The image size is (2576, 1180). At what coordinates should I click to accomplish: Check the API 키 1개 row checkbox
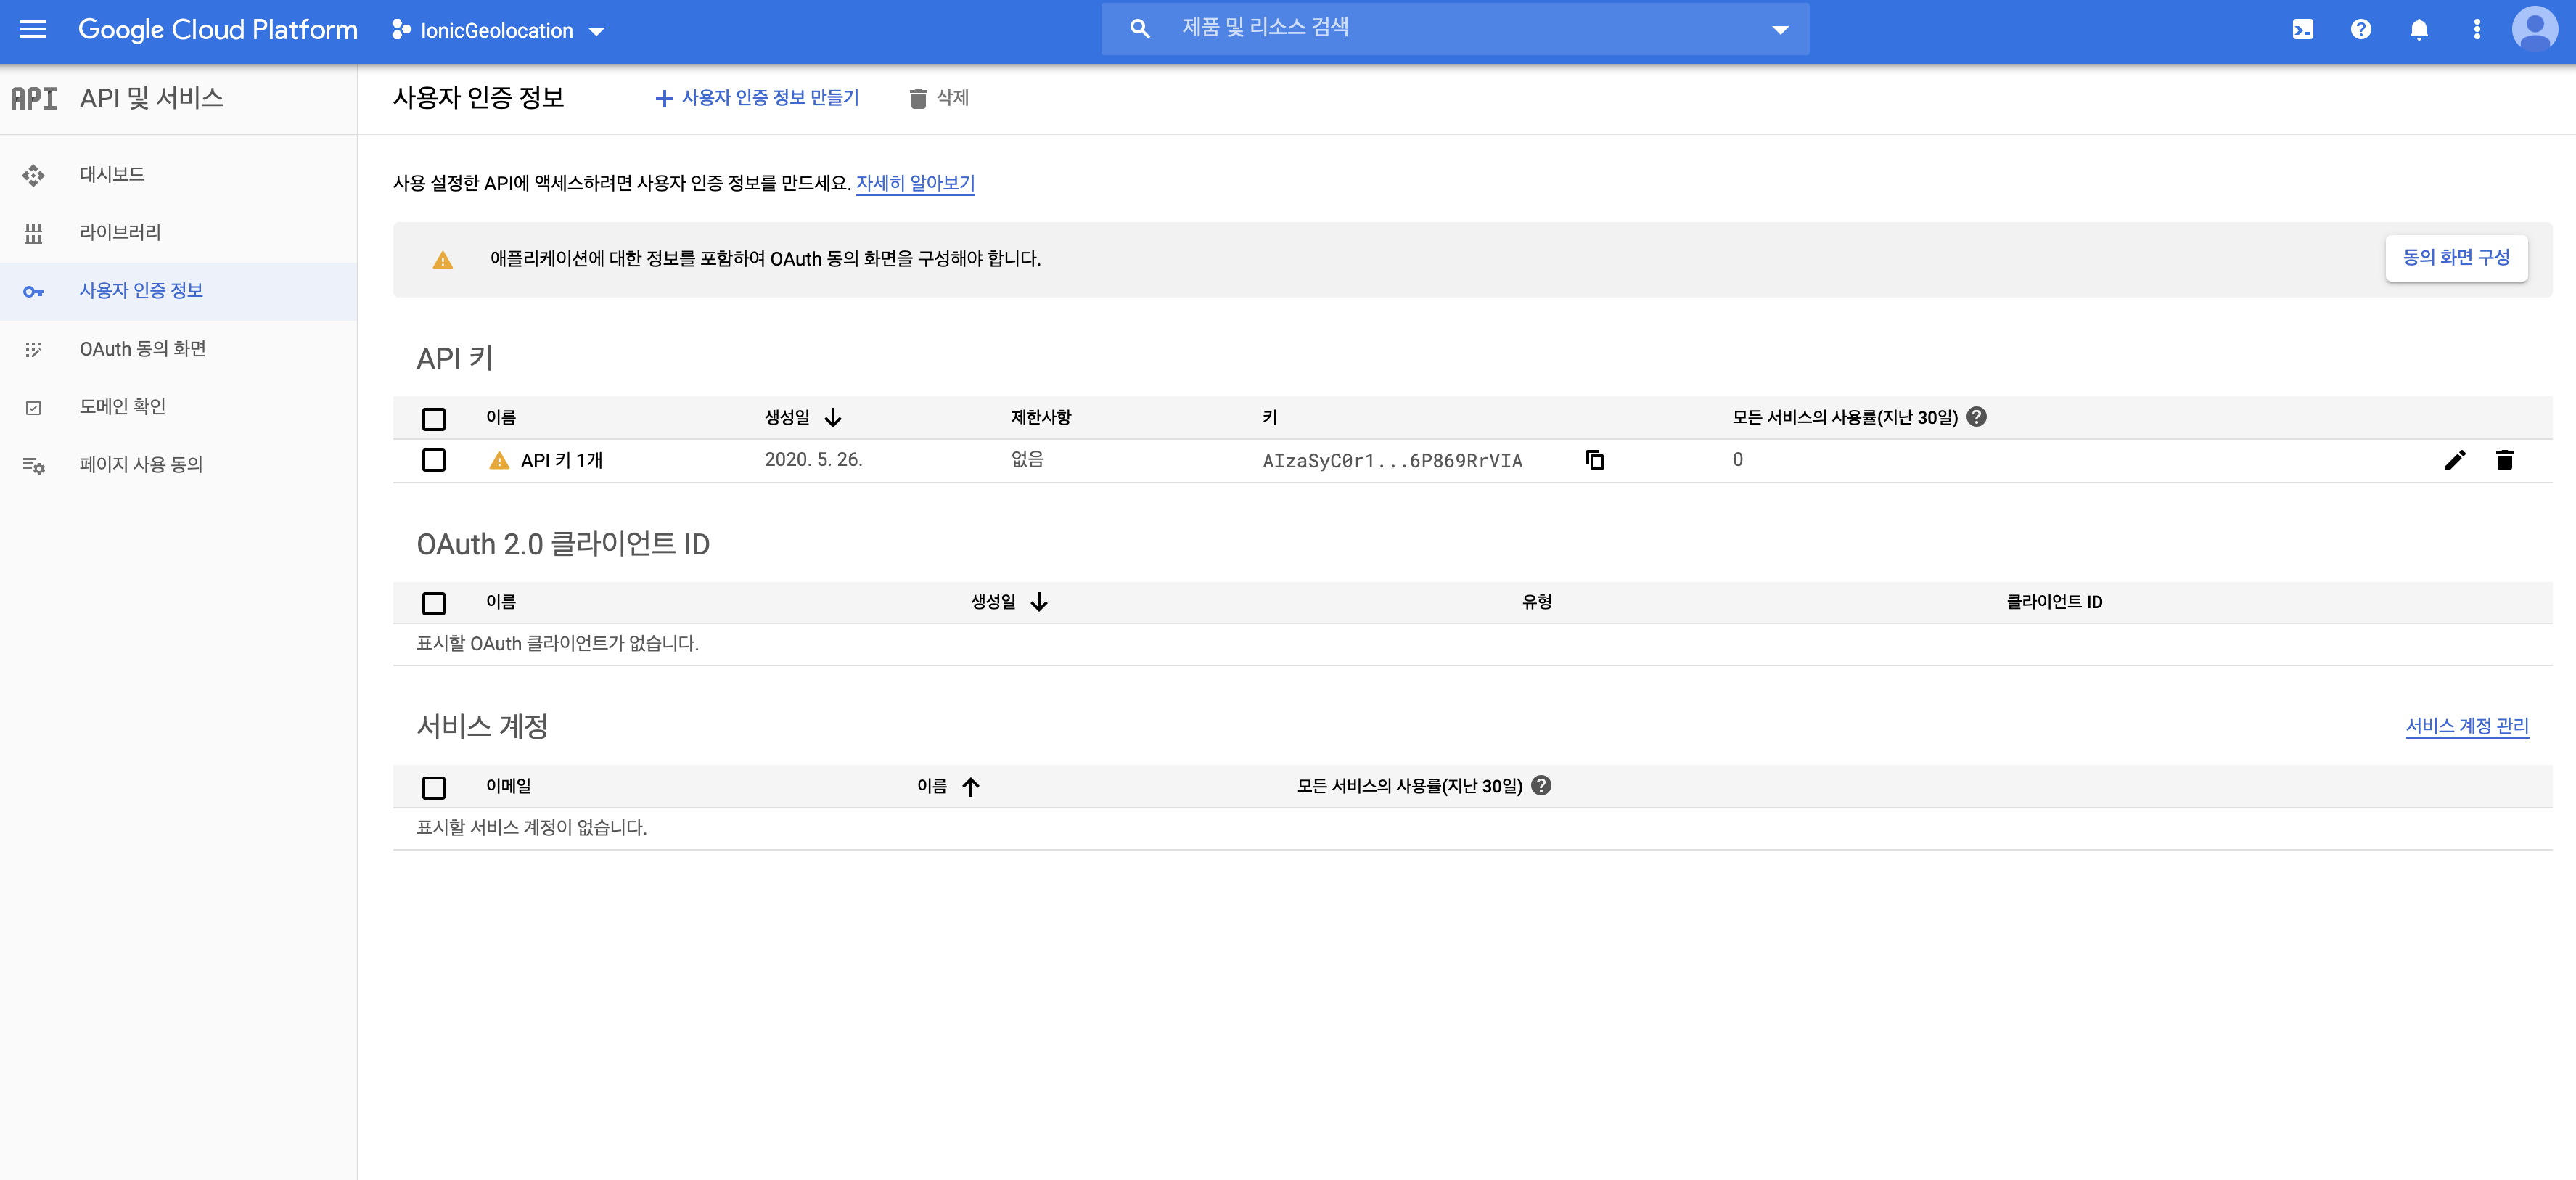coord(433,460)
